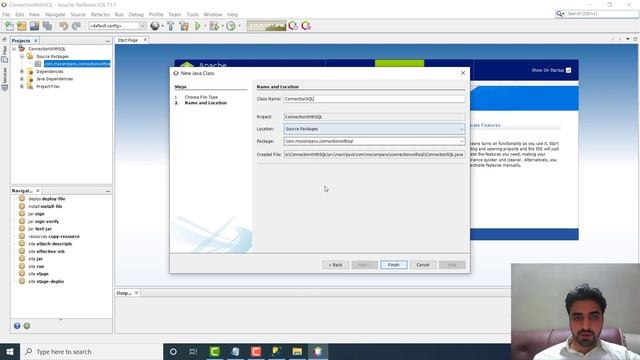Click the last circular icon on the toolbar

pyautogui.click(x=306, y=26)
